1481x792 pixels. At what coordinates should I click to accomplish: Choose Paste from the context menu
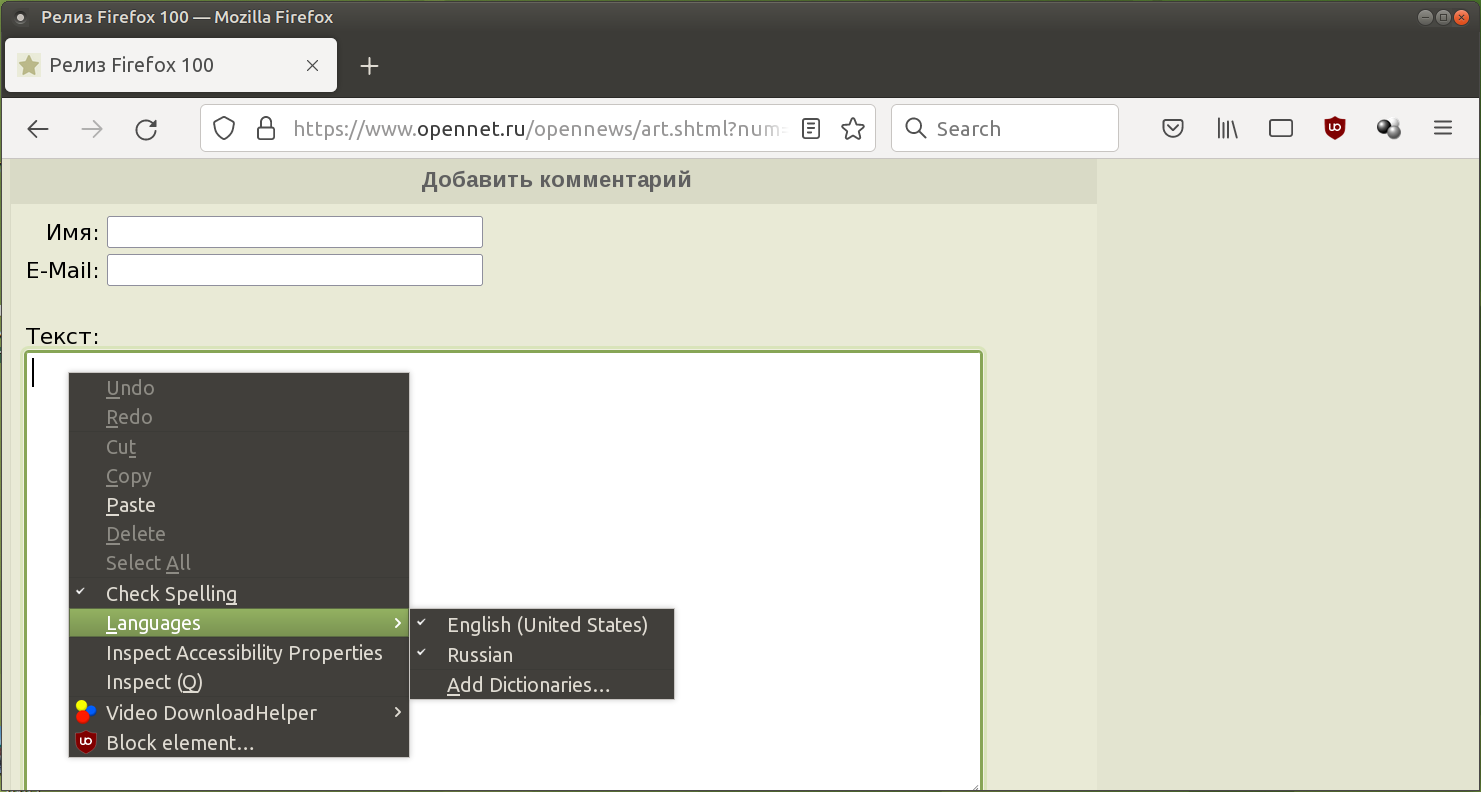(239, 505)
